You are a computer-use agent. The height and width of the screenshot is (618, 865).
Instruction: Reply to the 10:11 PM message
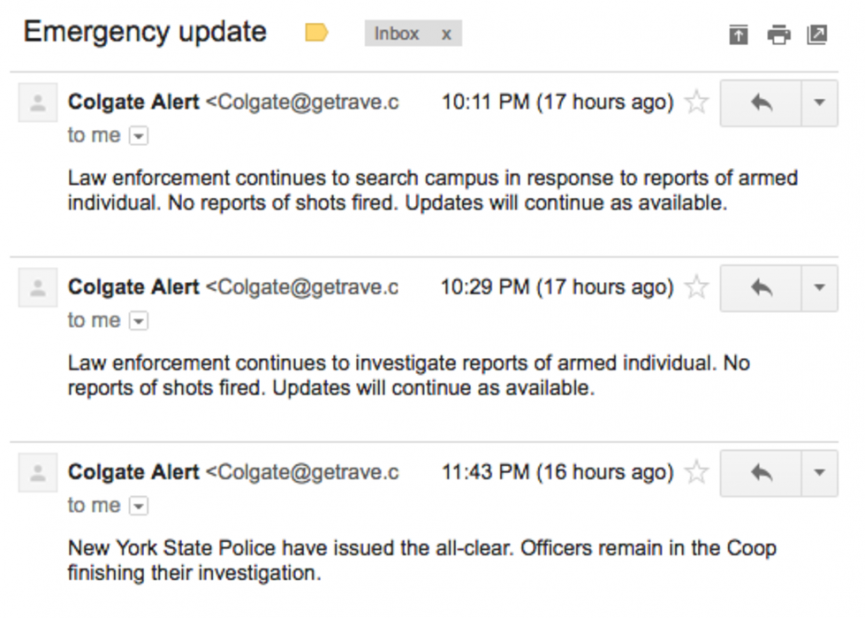click(761, 103)
